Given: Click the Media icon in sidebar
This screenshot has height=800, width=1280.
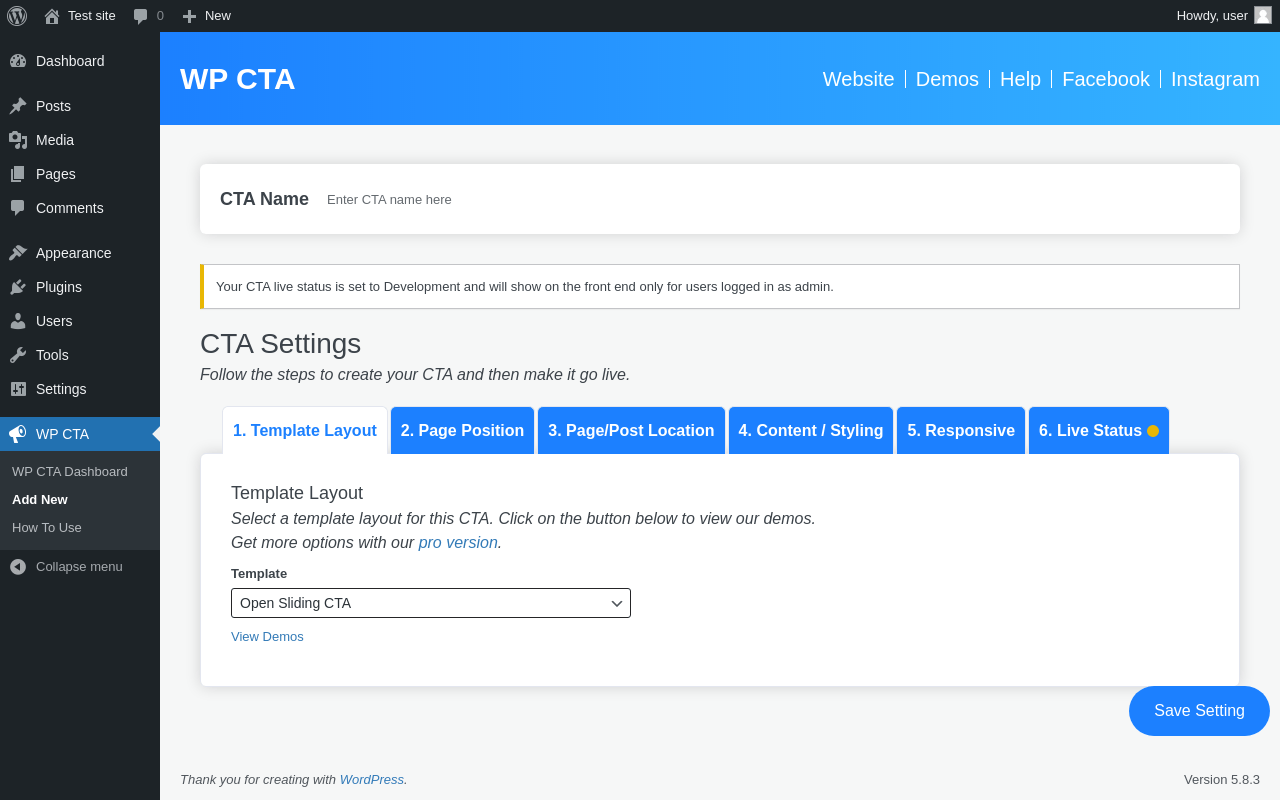Looking at the screenshot, I should click(x=18, y=140).
